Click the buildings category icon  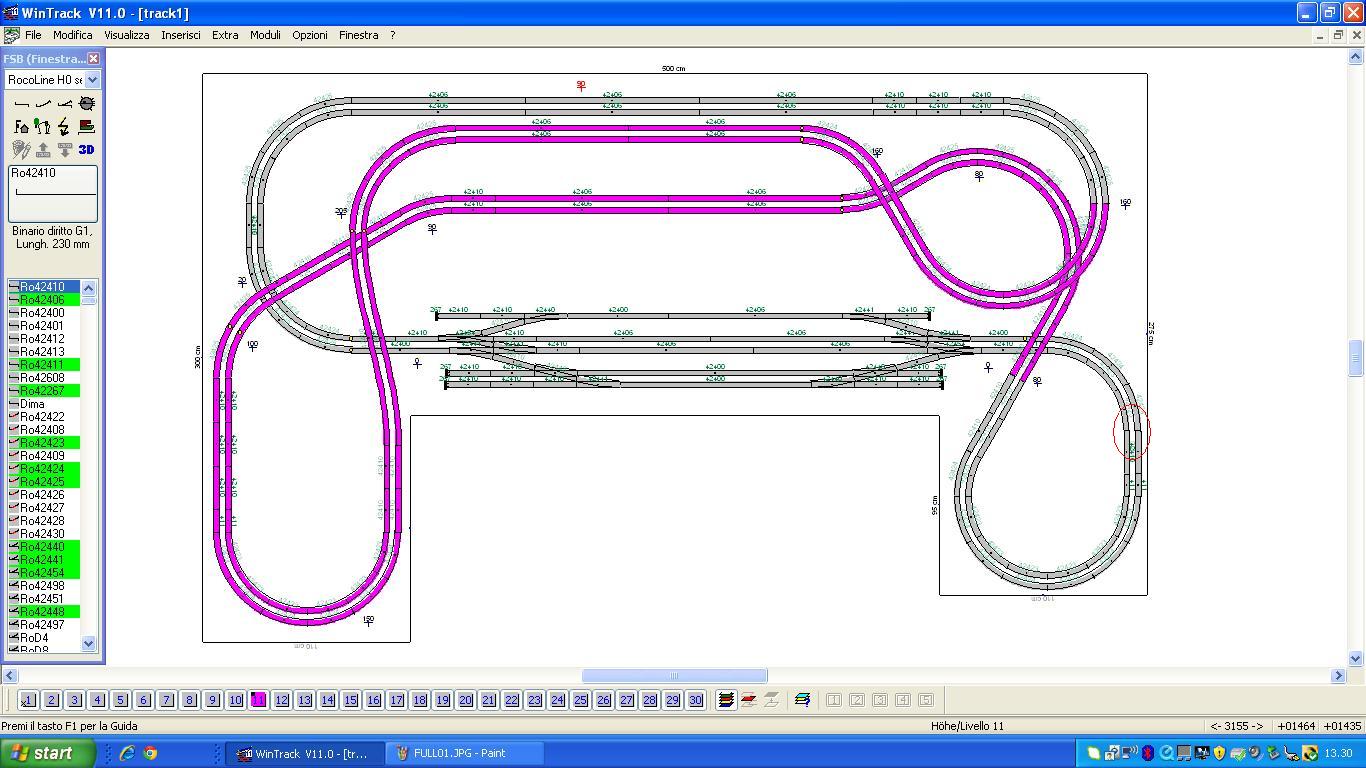coord(21,126)
